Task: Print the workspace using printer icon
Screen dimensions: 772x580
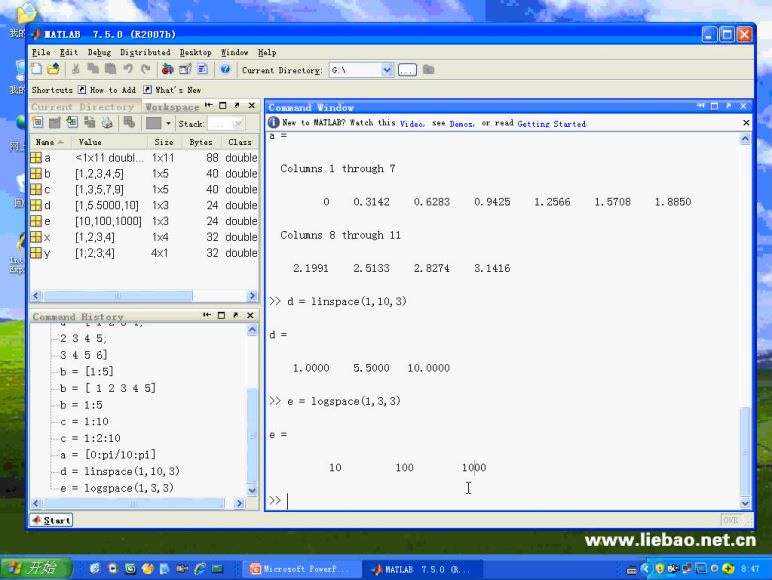Action: click(107, 123)
